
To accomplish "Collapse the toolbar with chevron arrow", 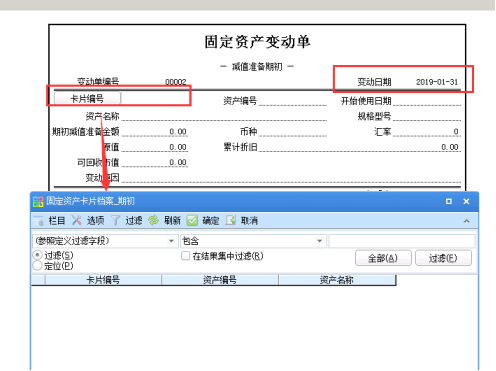I will click(467, 221).
